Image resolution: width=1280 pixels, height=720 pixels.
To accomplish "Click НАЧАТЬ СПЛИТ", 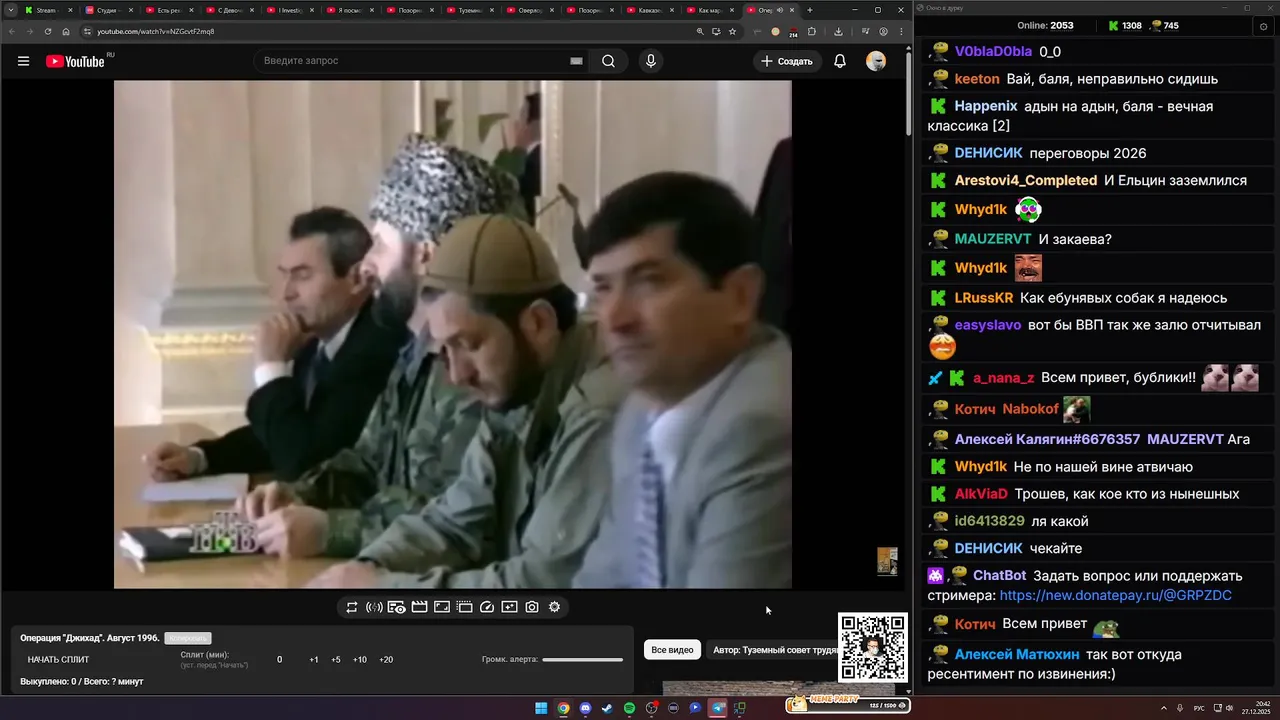I will pyautogui.click(x=58, y=660).
